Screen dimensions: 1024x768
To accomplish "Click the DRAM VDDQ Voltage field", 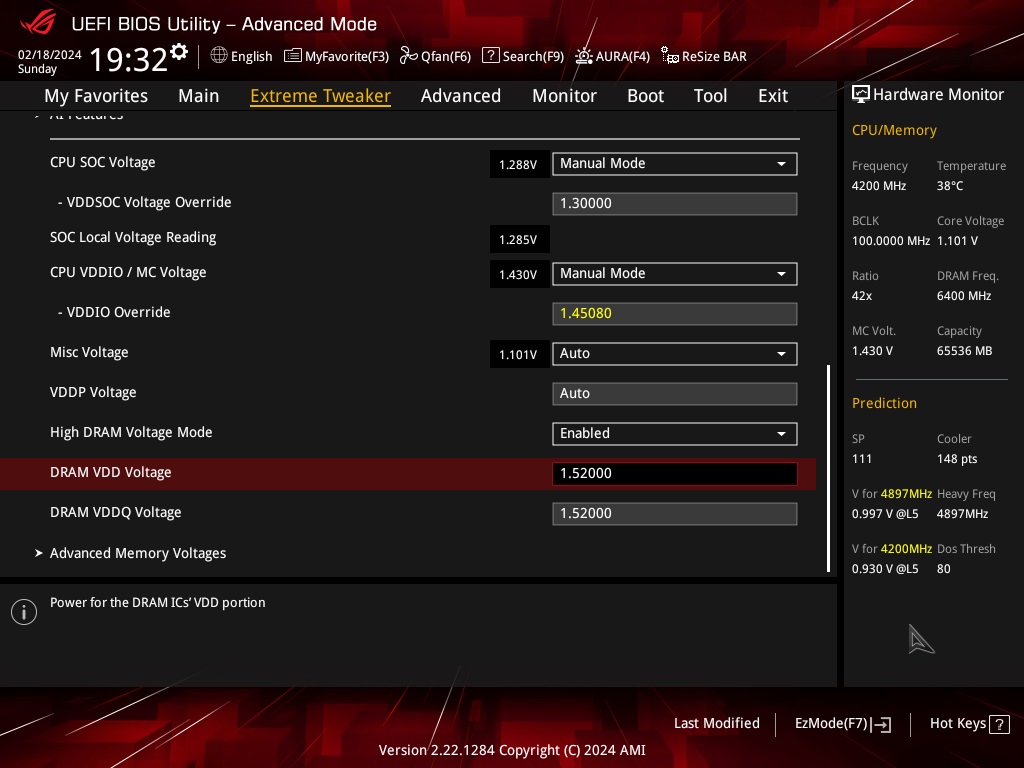I will (x=675, y=513).
